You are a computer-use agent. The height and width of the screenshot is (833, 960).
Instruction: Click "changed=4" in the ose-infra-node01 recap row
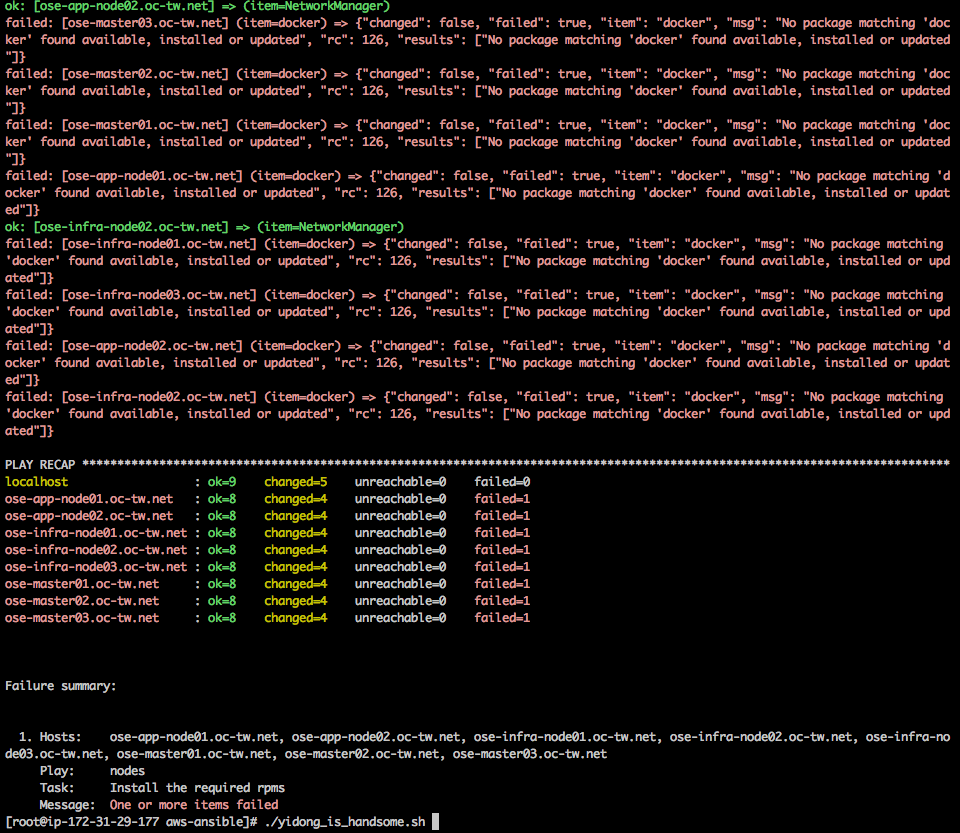pyautogui.click(x=296, y=533)
